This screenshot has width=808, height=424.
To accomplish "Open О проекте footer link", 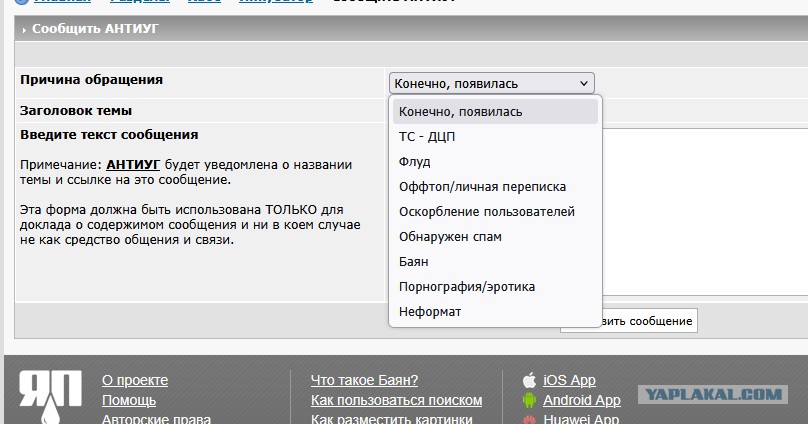I will click(135, 380).
